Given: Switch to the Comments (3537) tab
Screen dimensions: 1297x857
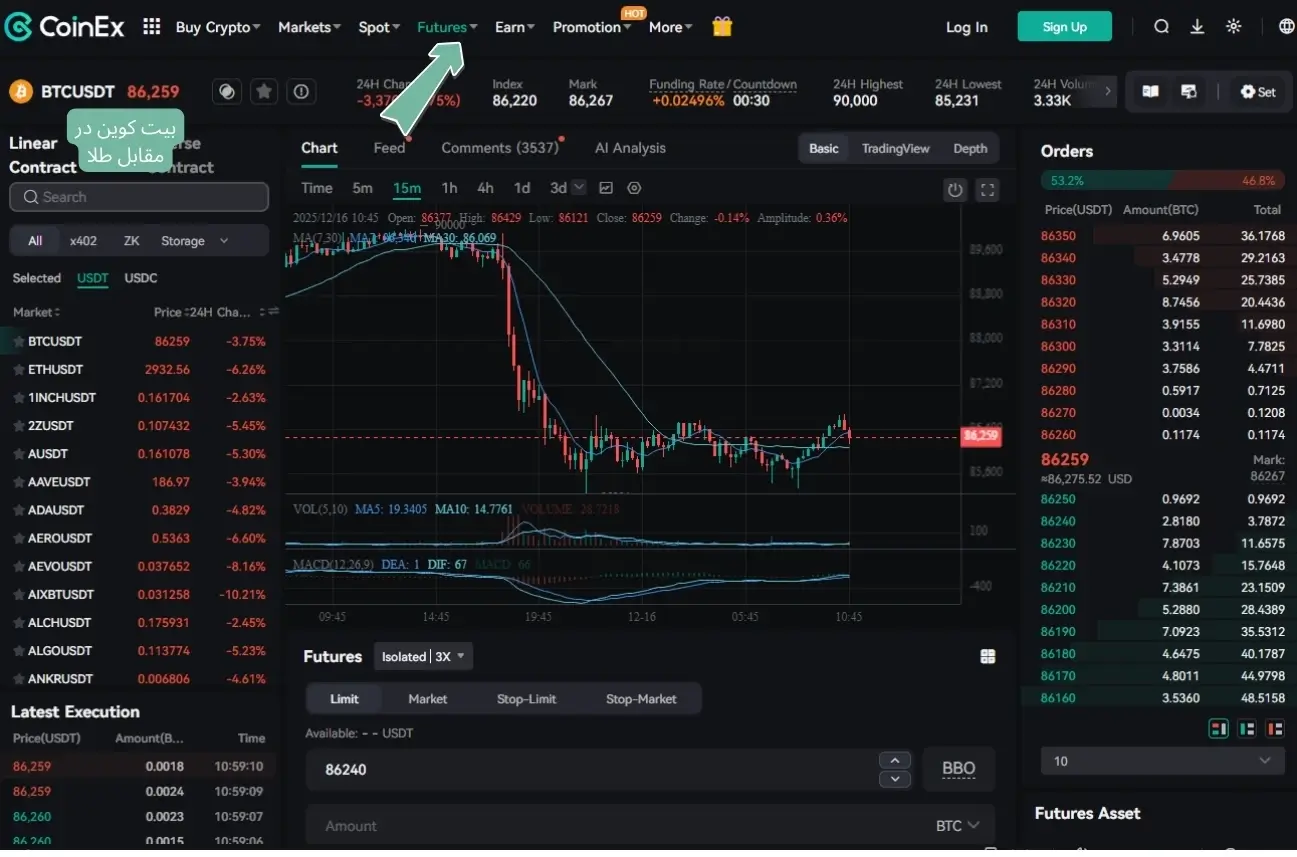Looking at the screenshot, I should (x=500, y=148).
